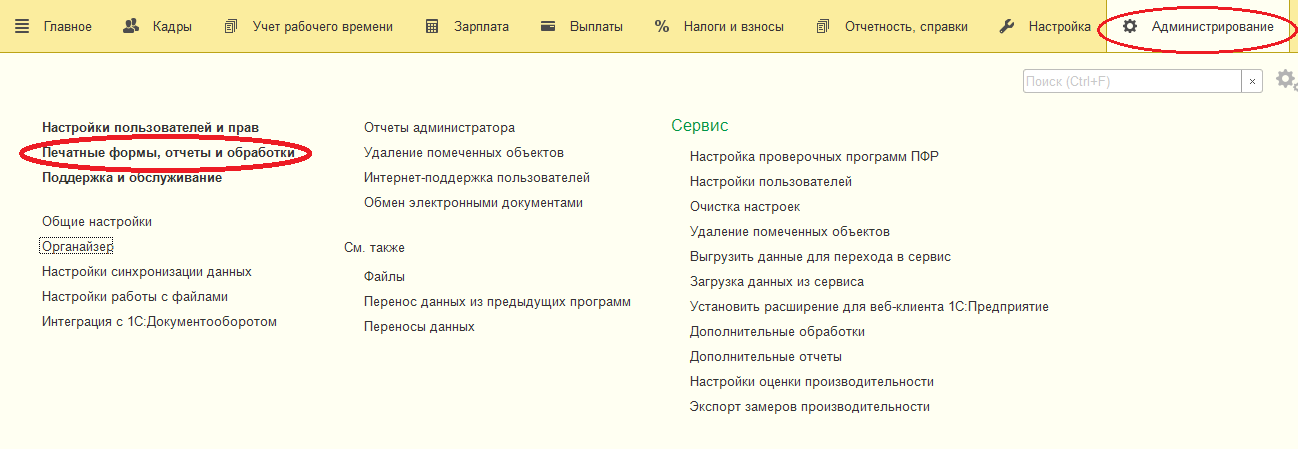Open Настройки синхронизации данных
Image resolution: width=1298 pixels, height=460 pixels.
tap(146, 271)
